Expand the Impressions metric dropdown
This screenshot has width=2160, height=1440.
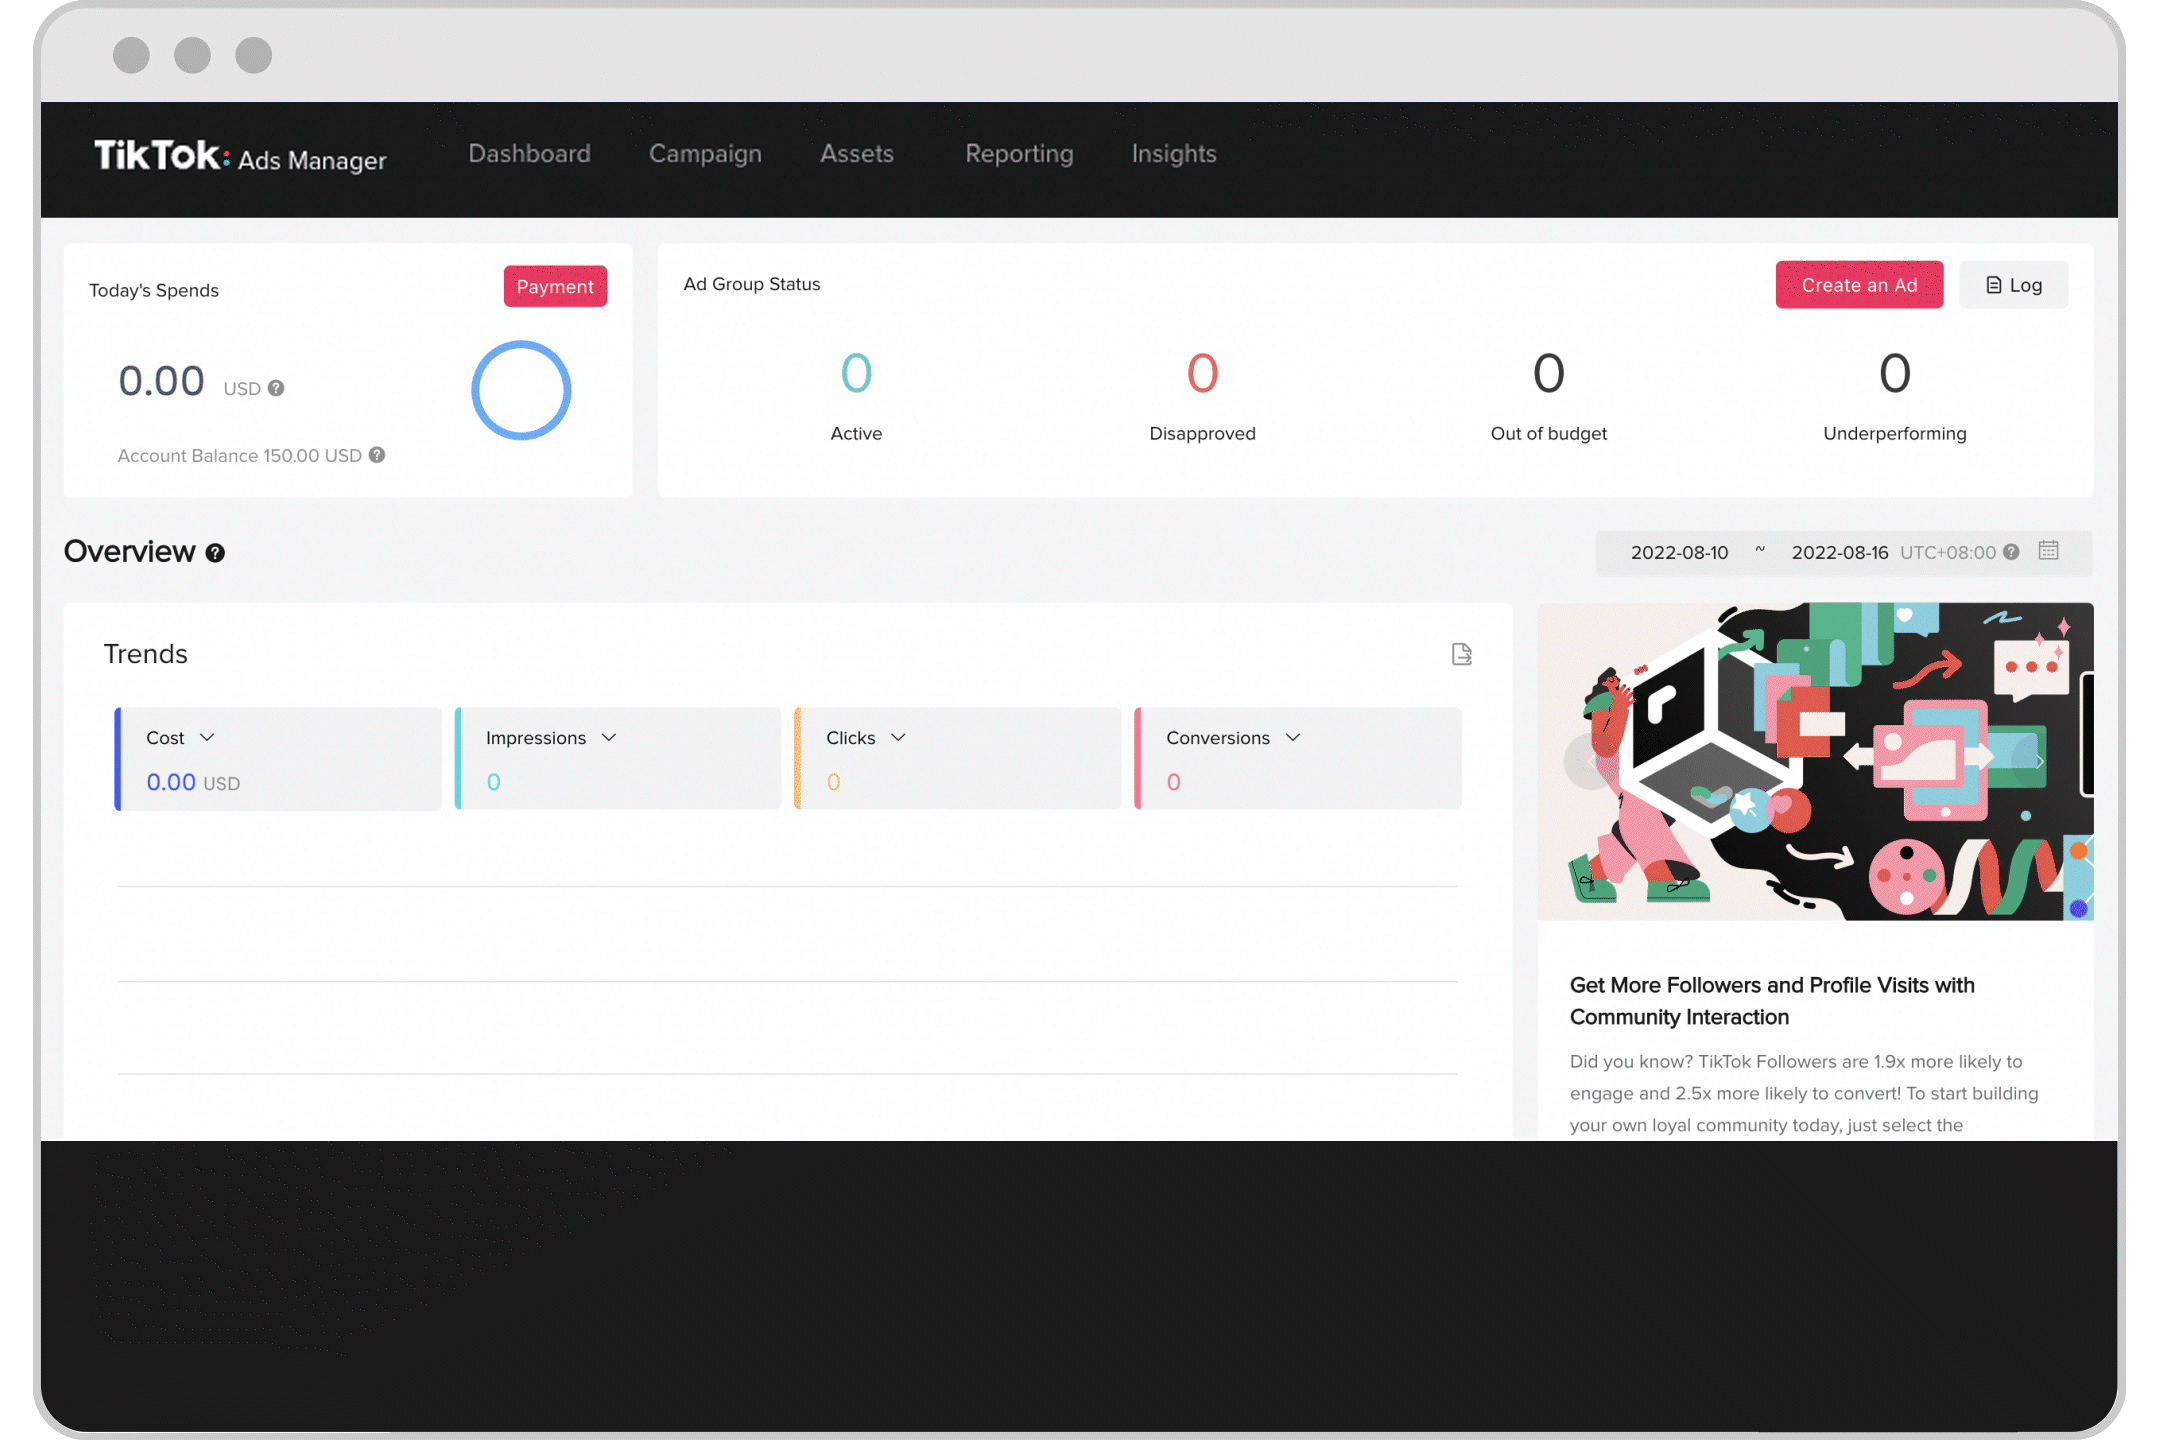[x=609, y=738]
